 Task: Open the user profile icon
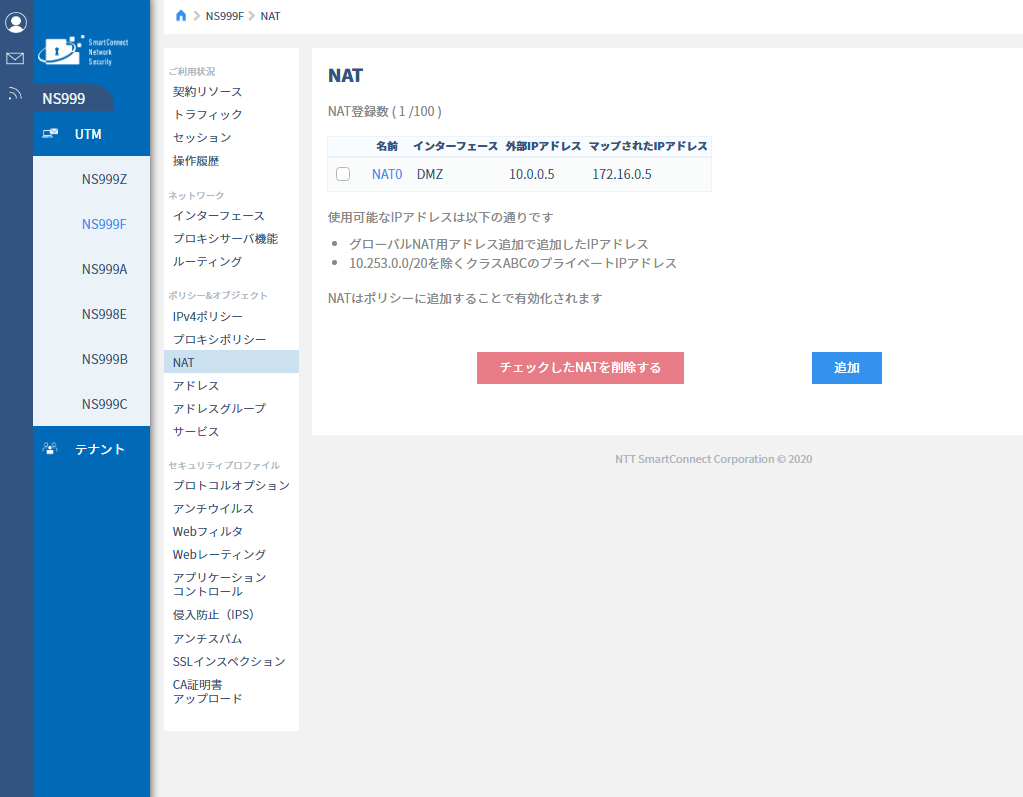(x=16, y=23)
